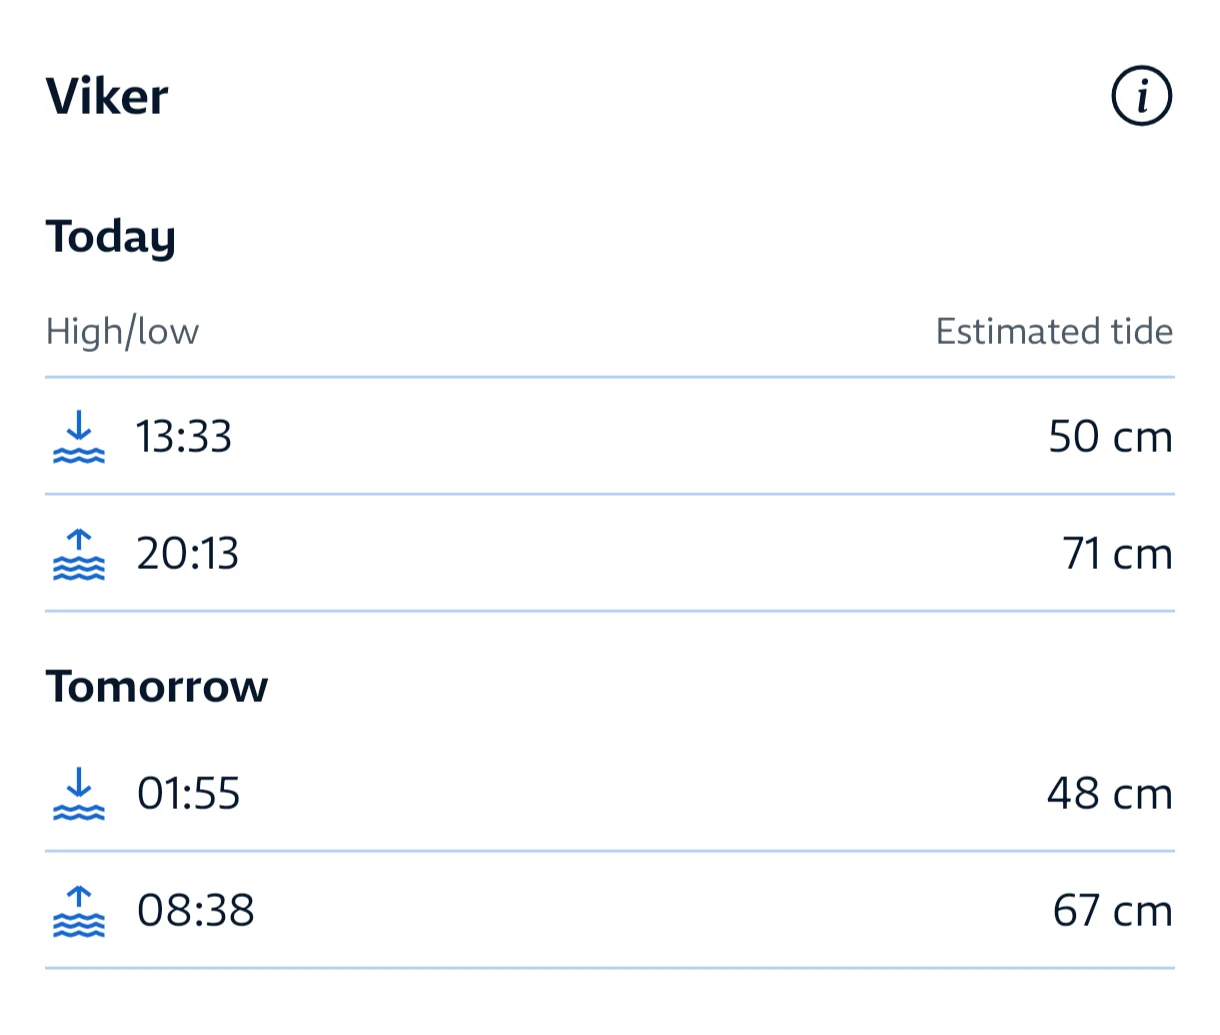Select the 08:38 tide time
This screenshot has width=1220, height=1035.
(196, 911)
